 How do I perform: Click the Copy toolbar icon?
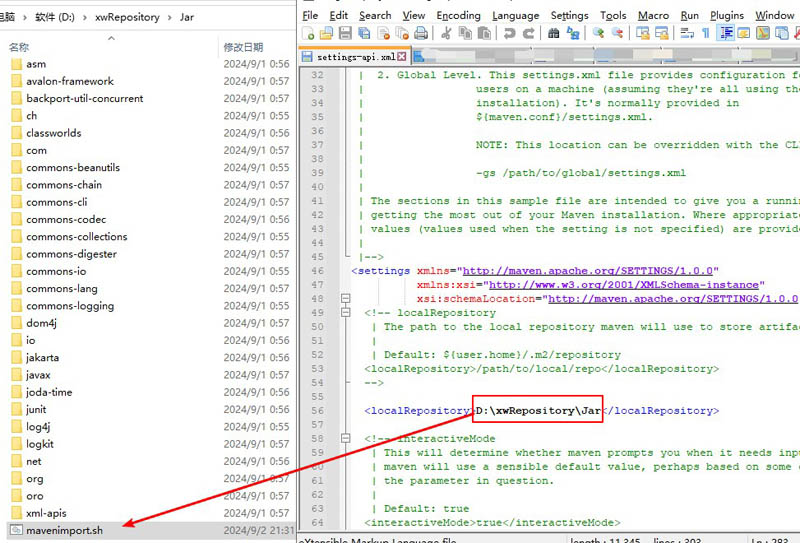point(465,34)
